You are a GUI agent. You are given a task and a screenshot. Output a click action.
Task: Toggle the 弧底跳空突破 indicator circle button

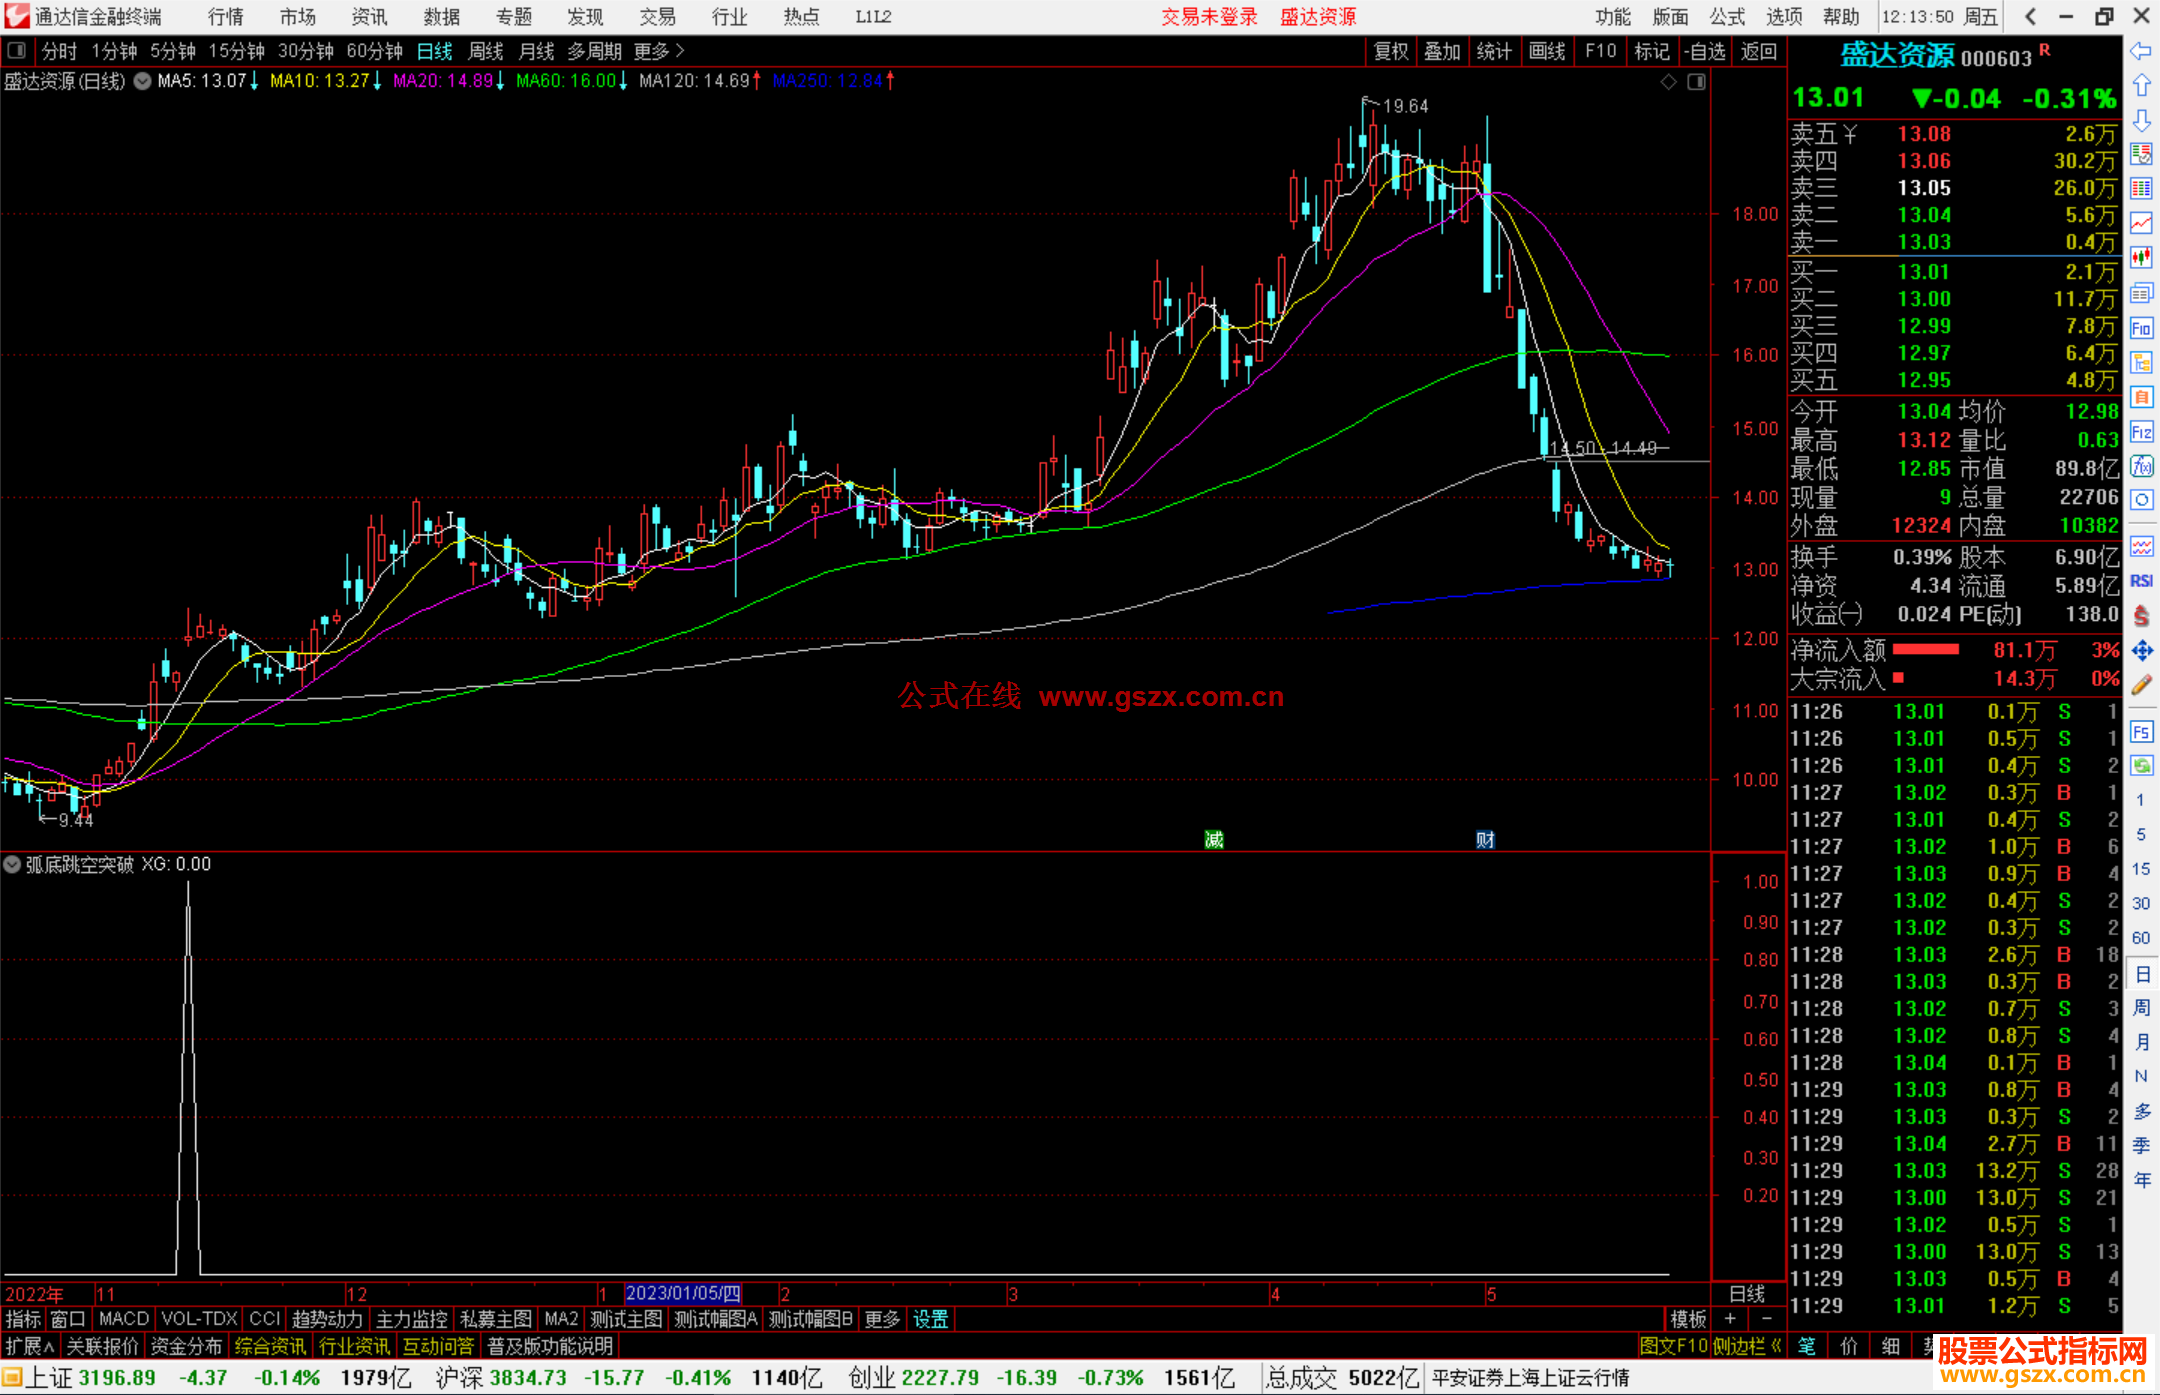(x=12, y=864)
